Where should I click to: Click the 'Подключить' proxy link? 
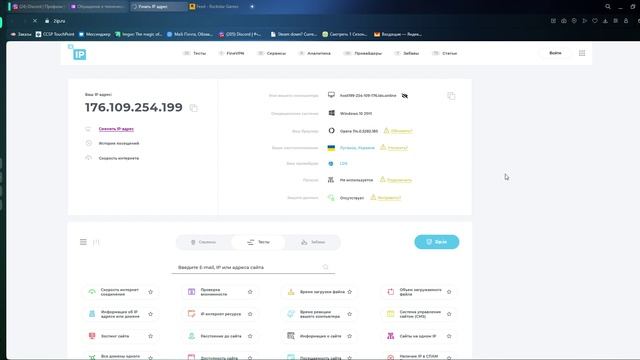point(400,180)
